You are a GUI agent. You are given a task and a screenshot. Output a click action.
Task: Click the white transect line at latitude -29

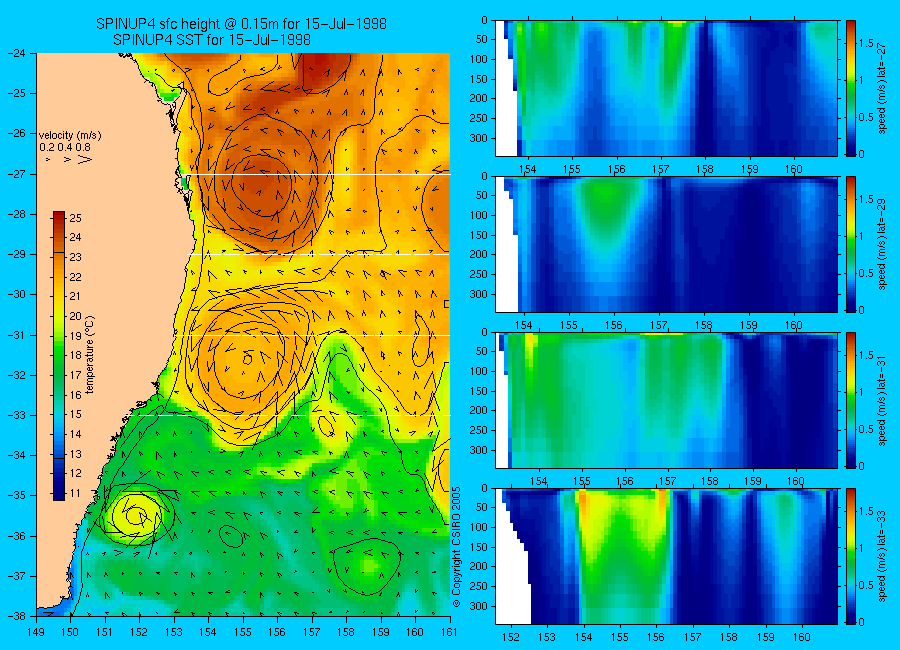tap(320, 254)
